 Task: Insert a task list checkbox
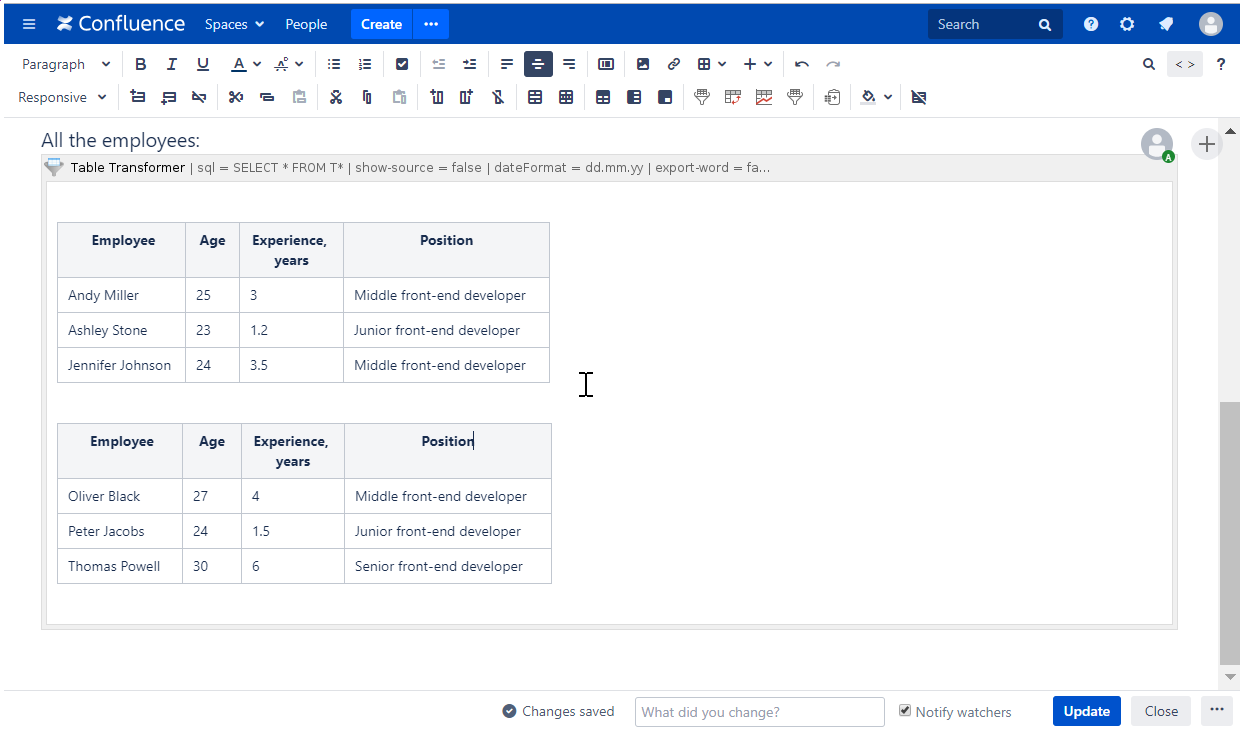click(x=402, y=64)
